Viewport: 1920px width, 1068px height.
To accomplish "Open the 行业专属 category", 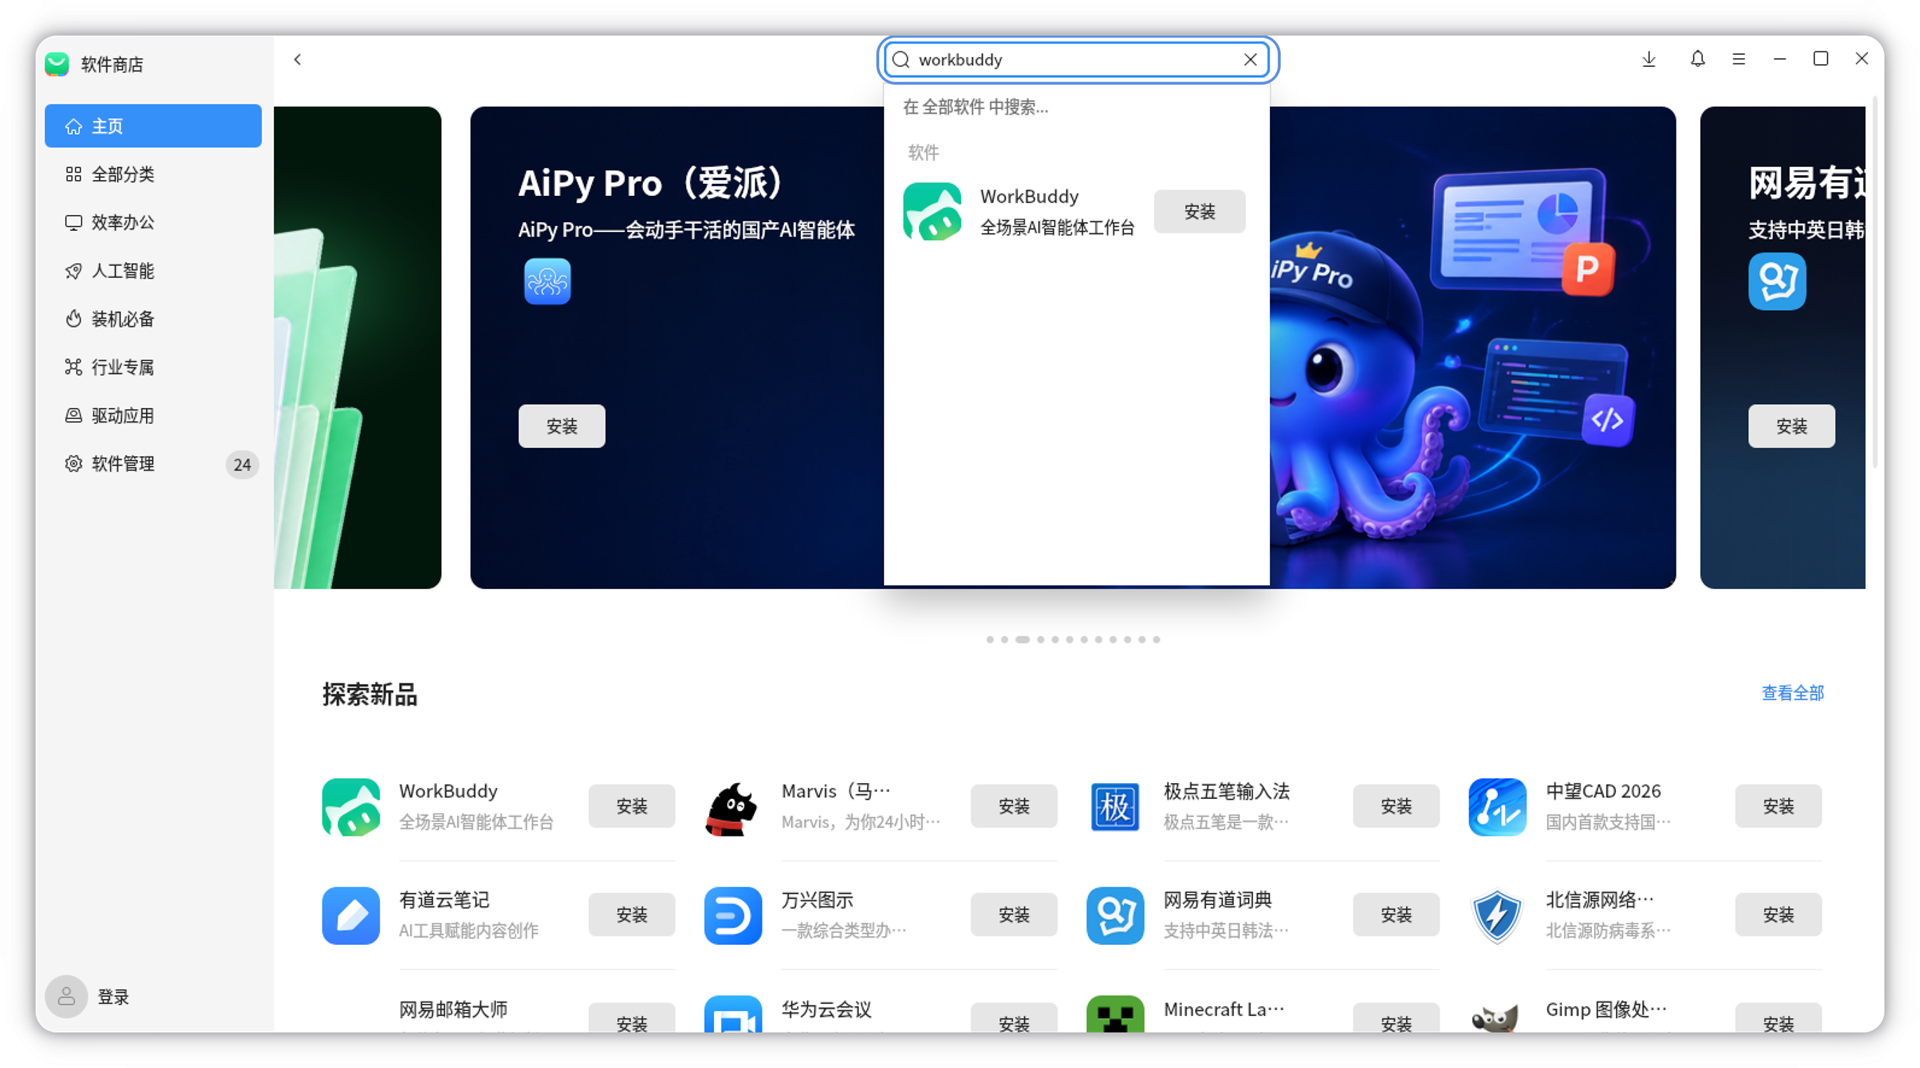I will (153, 367).
